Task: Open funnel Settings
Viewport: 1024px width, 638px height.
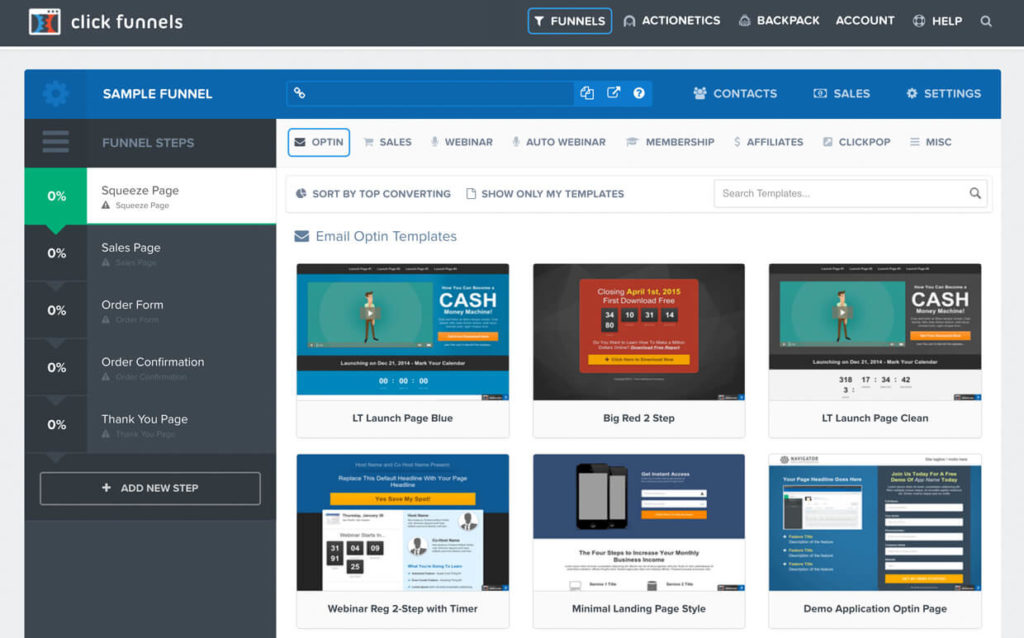Action: (943, 93)
